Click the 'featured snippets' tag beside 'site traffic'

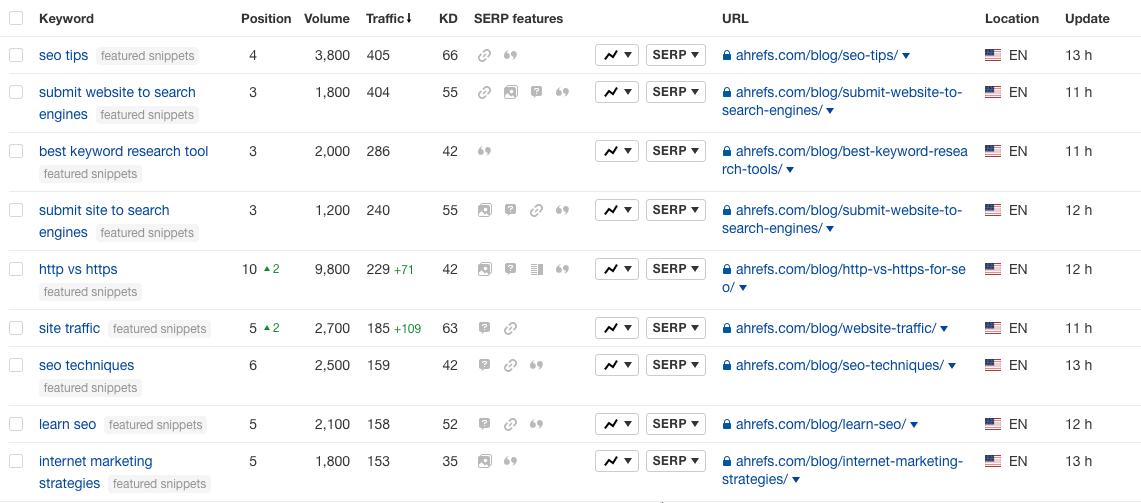pos(159,329)
